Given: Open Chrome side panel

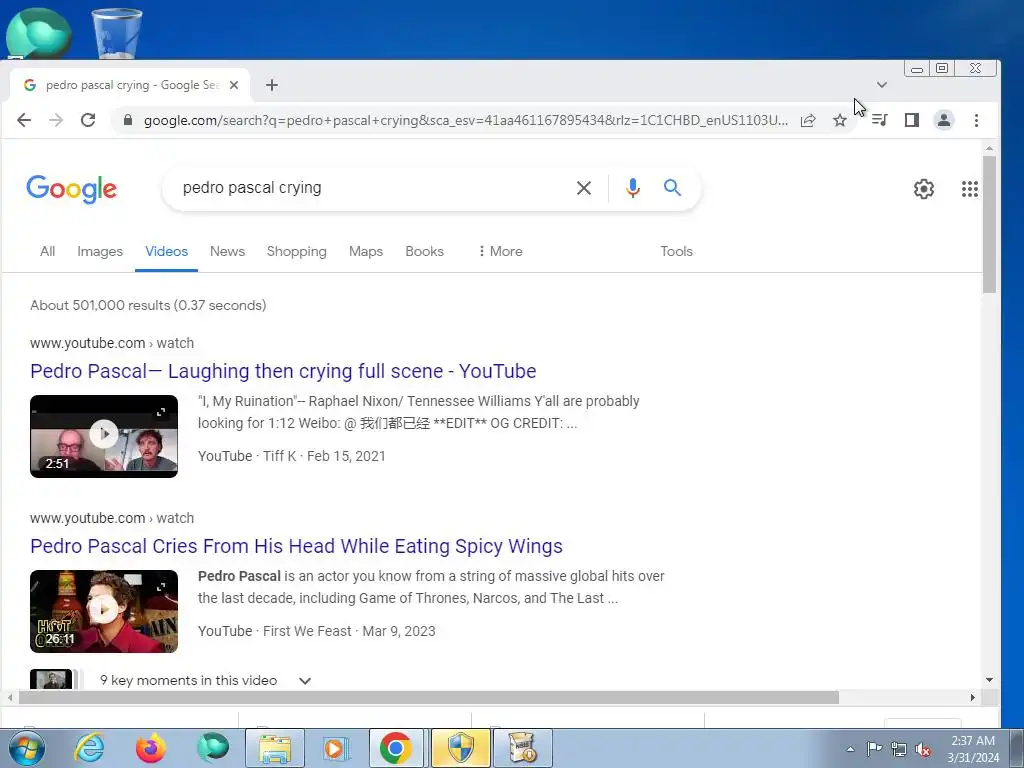Looking at the screenshot, I should (912, 120).
